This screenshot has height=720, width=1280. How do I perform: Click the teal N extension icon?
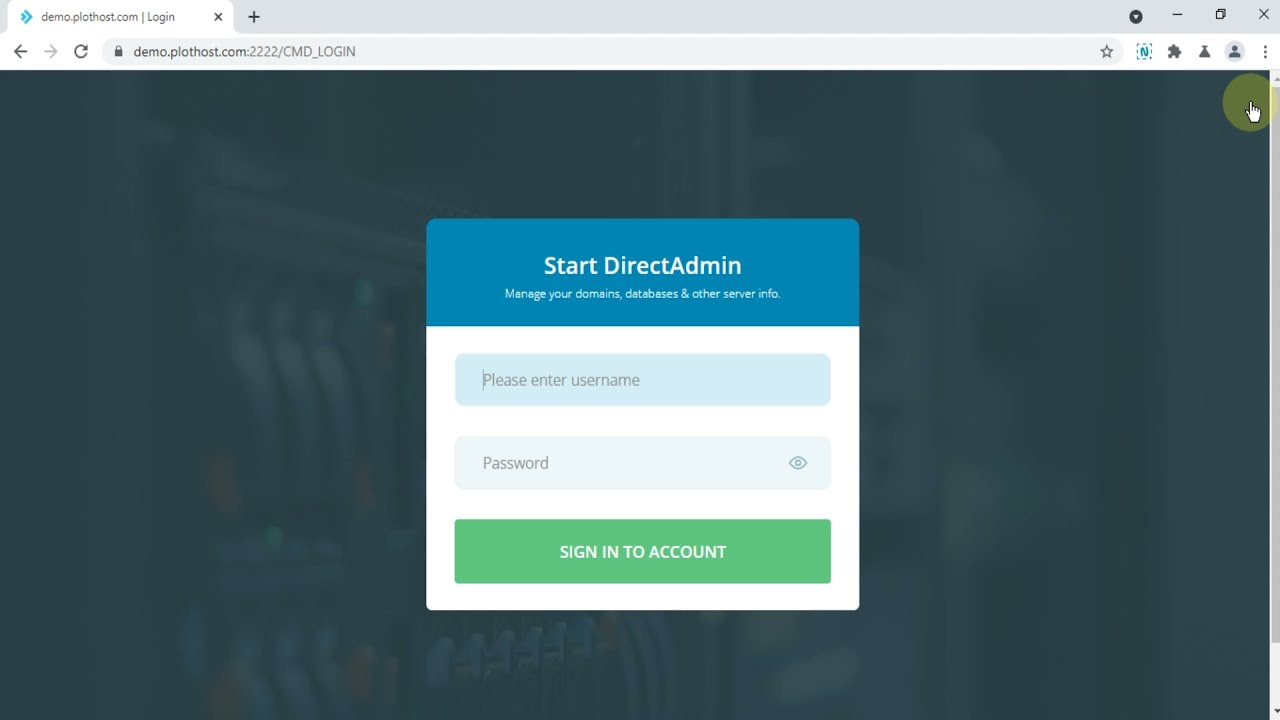(1144, 51)
